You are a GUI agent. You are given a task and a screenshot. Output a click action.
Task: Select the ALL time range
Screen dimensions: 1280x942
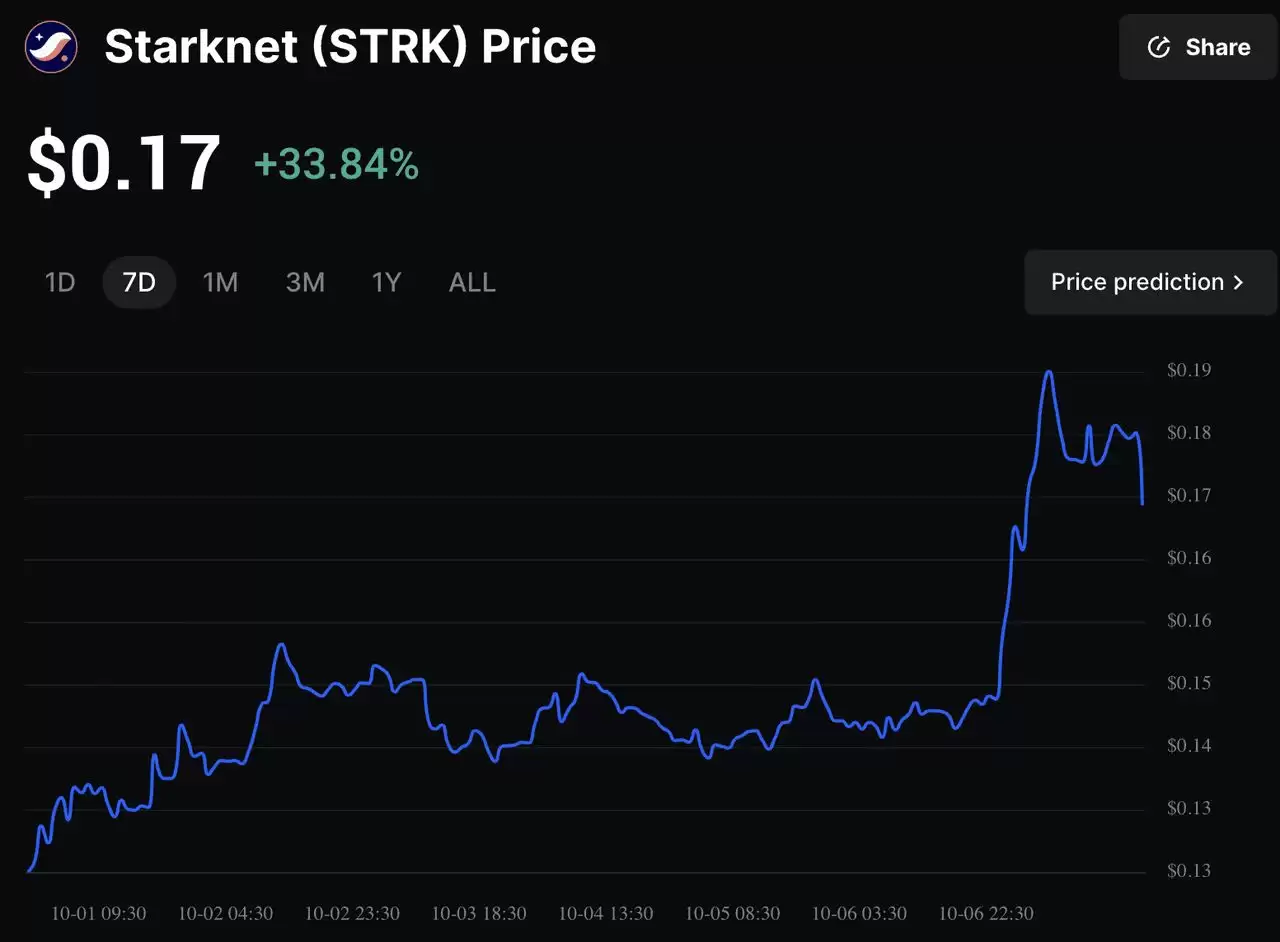[471, 282]
